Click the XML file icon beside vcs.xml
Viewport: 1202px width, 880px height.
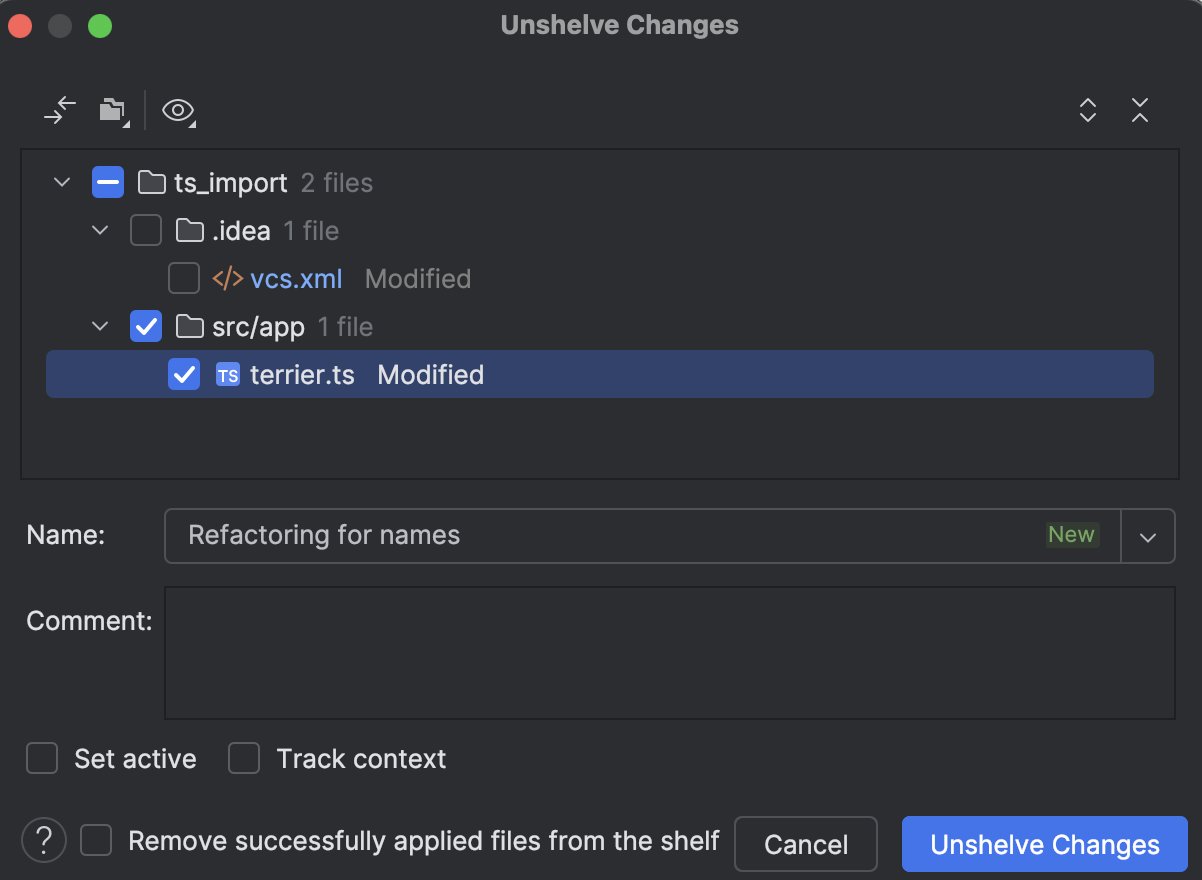224,278
